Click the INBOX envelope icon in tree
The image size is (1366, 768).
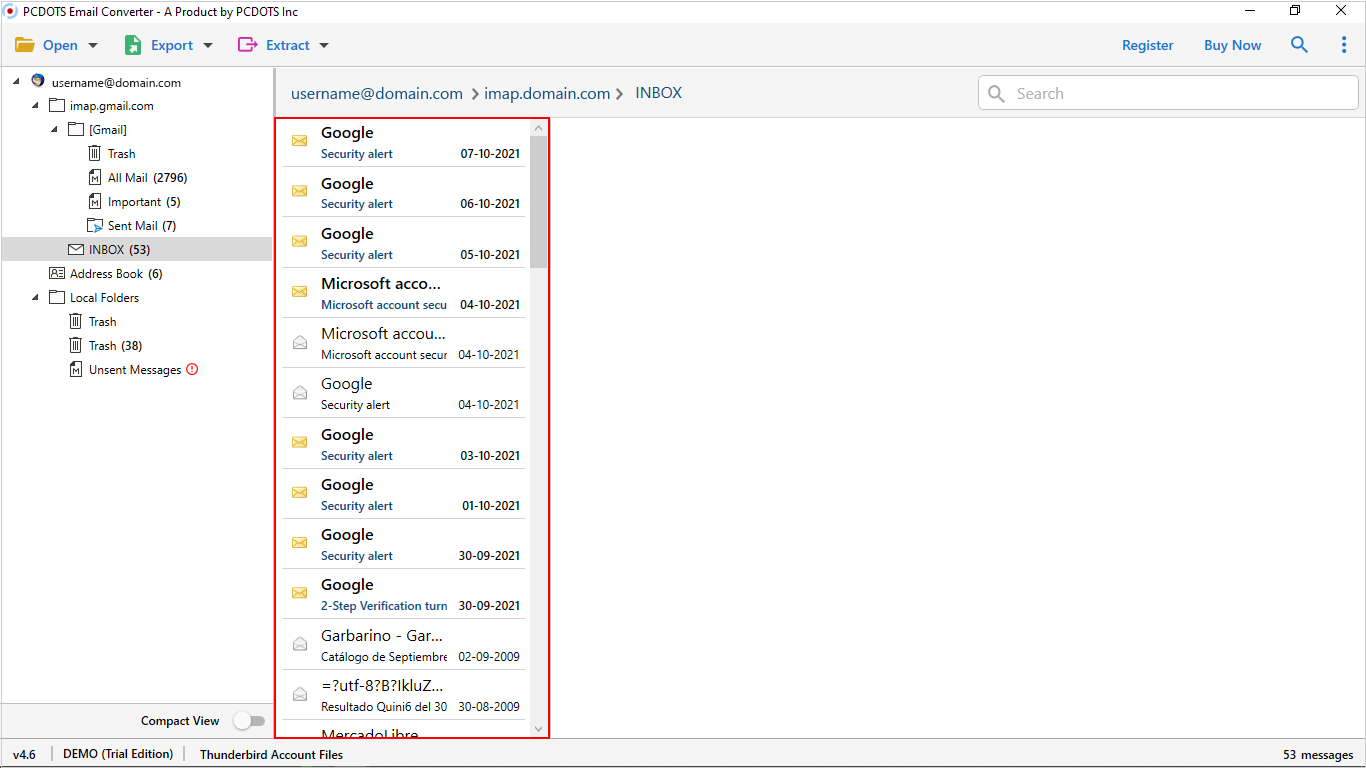pyautogui.click(x=76, y=249)
